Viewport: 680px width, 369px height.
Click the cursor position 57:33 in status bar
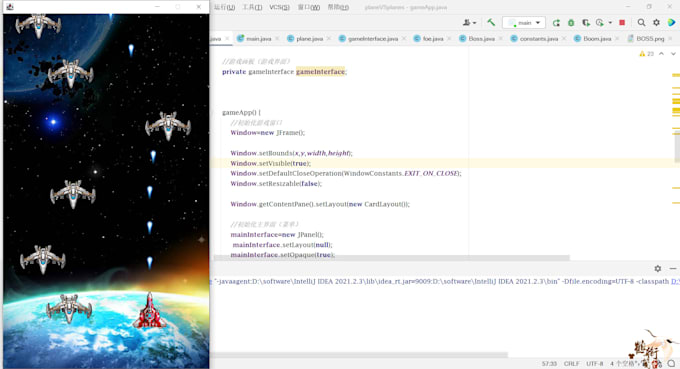click(549, 364)
